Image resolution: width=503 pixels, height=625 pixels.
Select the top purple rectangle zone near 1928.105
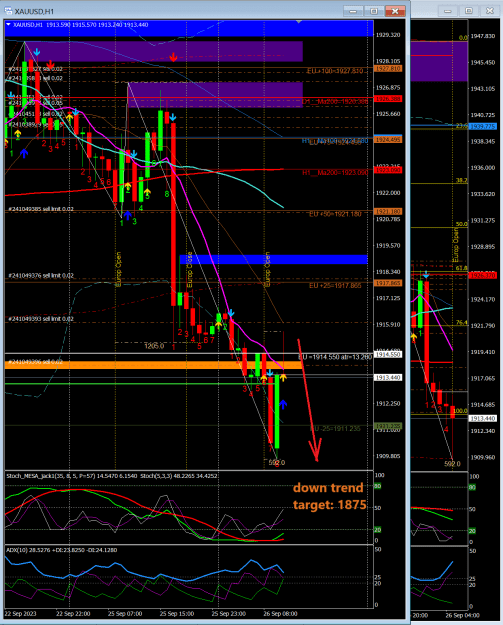tap(163, 51)
